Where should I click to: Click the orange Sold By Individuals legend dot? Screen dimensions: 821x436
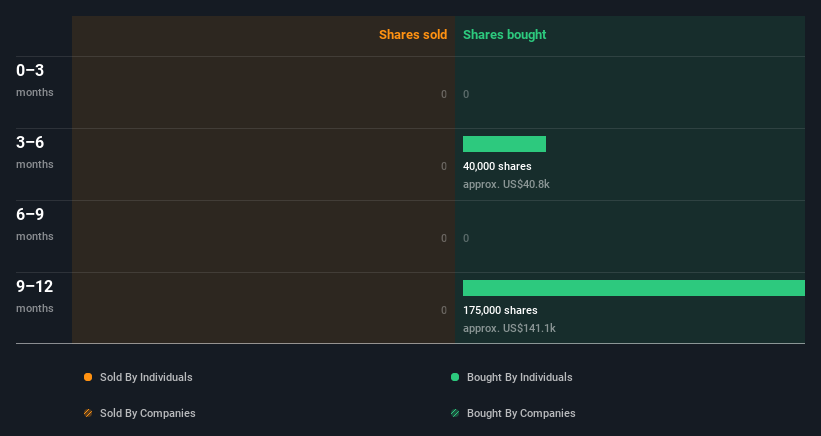click(x=88, y=377)
